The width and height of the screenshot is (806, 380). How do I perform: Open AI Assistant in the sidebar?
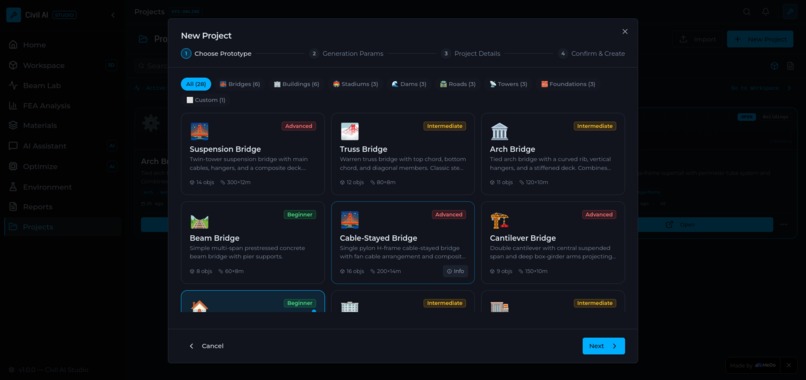[62, 146]
